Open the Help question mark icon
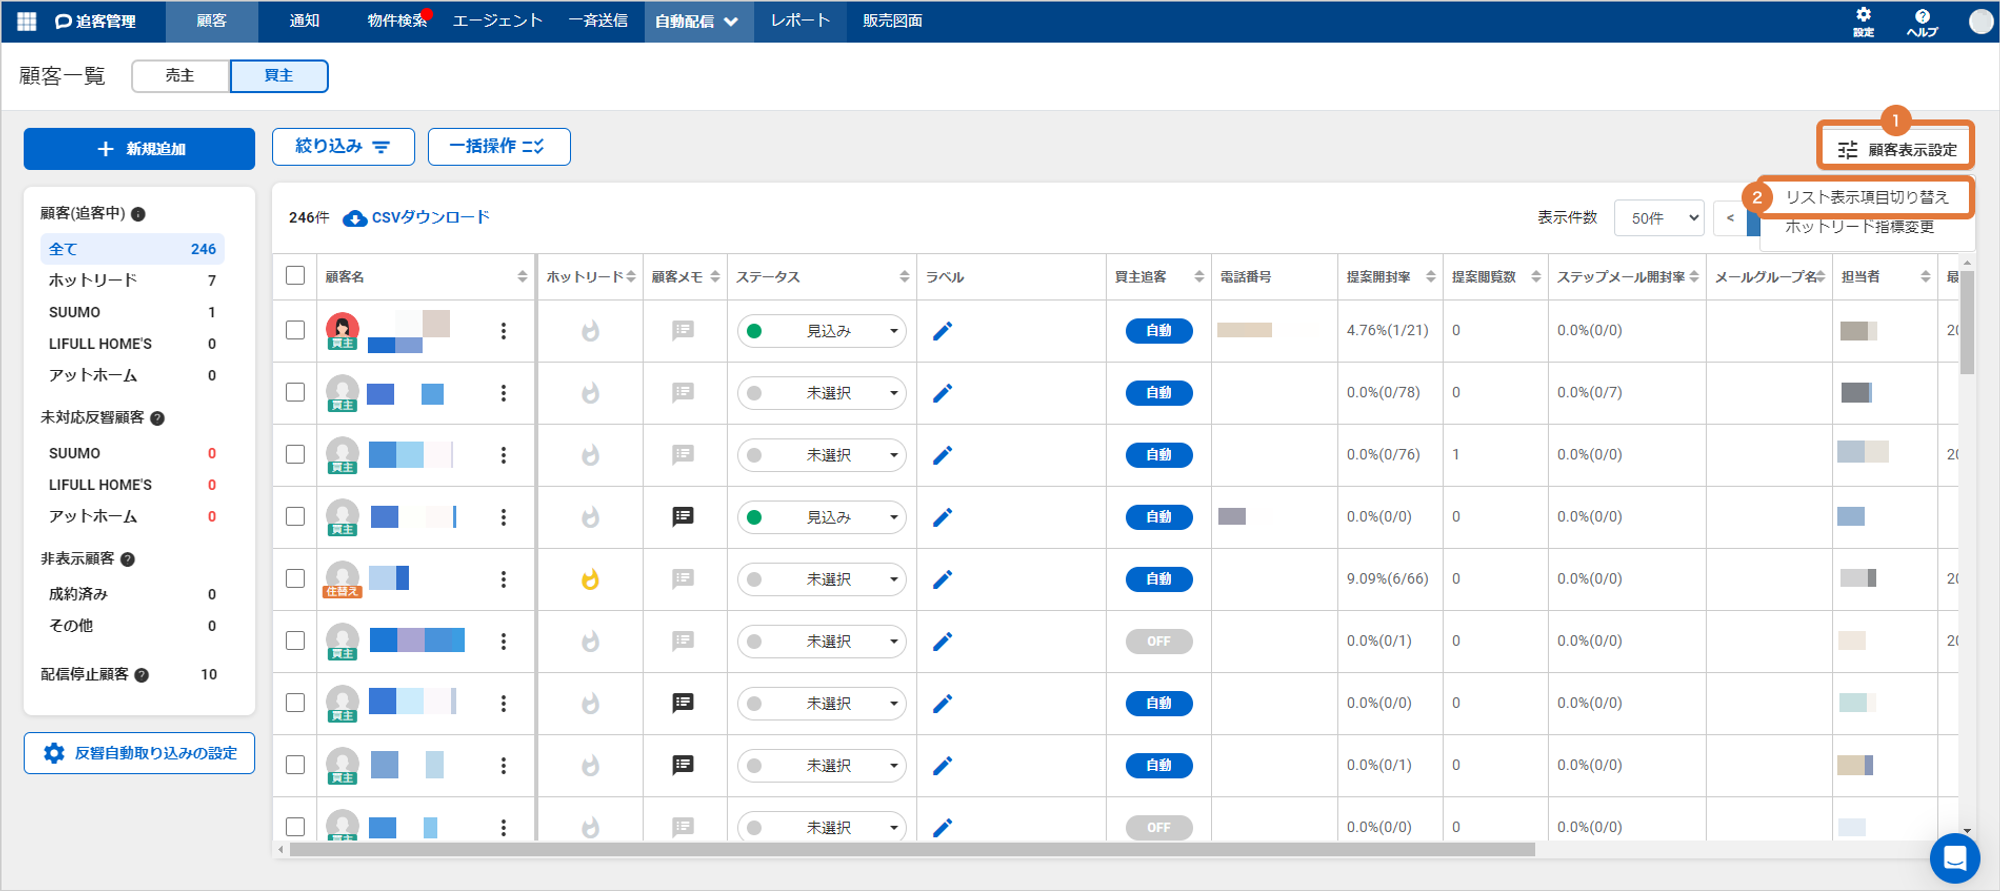 1922,21
